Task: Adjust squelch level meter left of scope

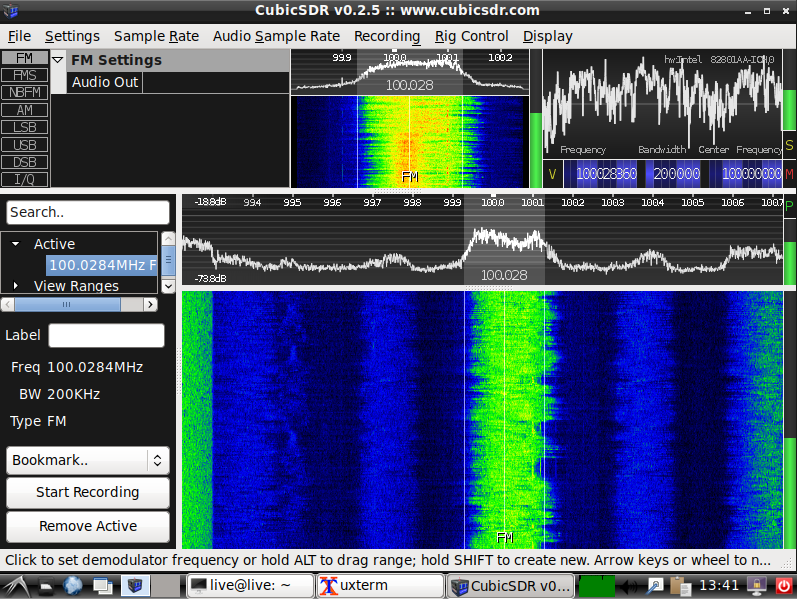Action: pyautogui.click(x=536, y=119)
